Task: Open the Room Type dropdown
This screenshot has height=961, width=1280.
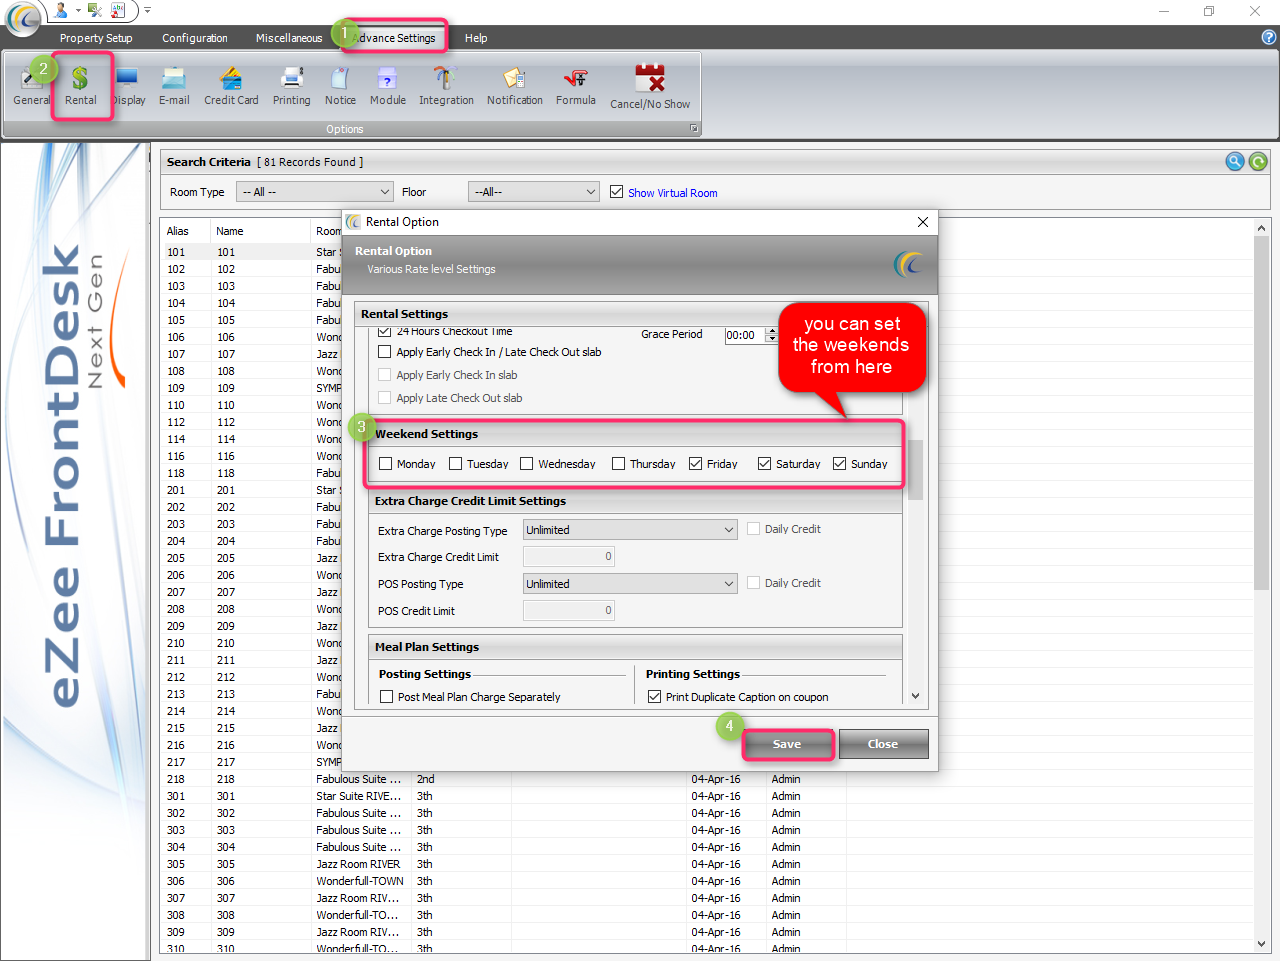Action: pyautogui.click(x=316, y=192)
